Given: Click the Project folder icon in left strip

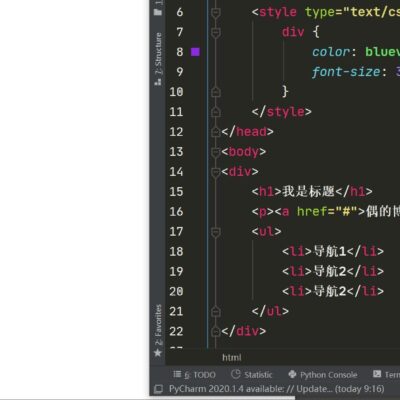Looking at the screenshot, I should [158, 12].
